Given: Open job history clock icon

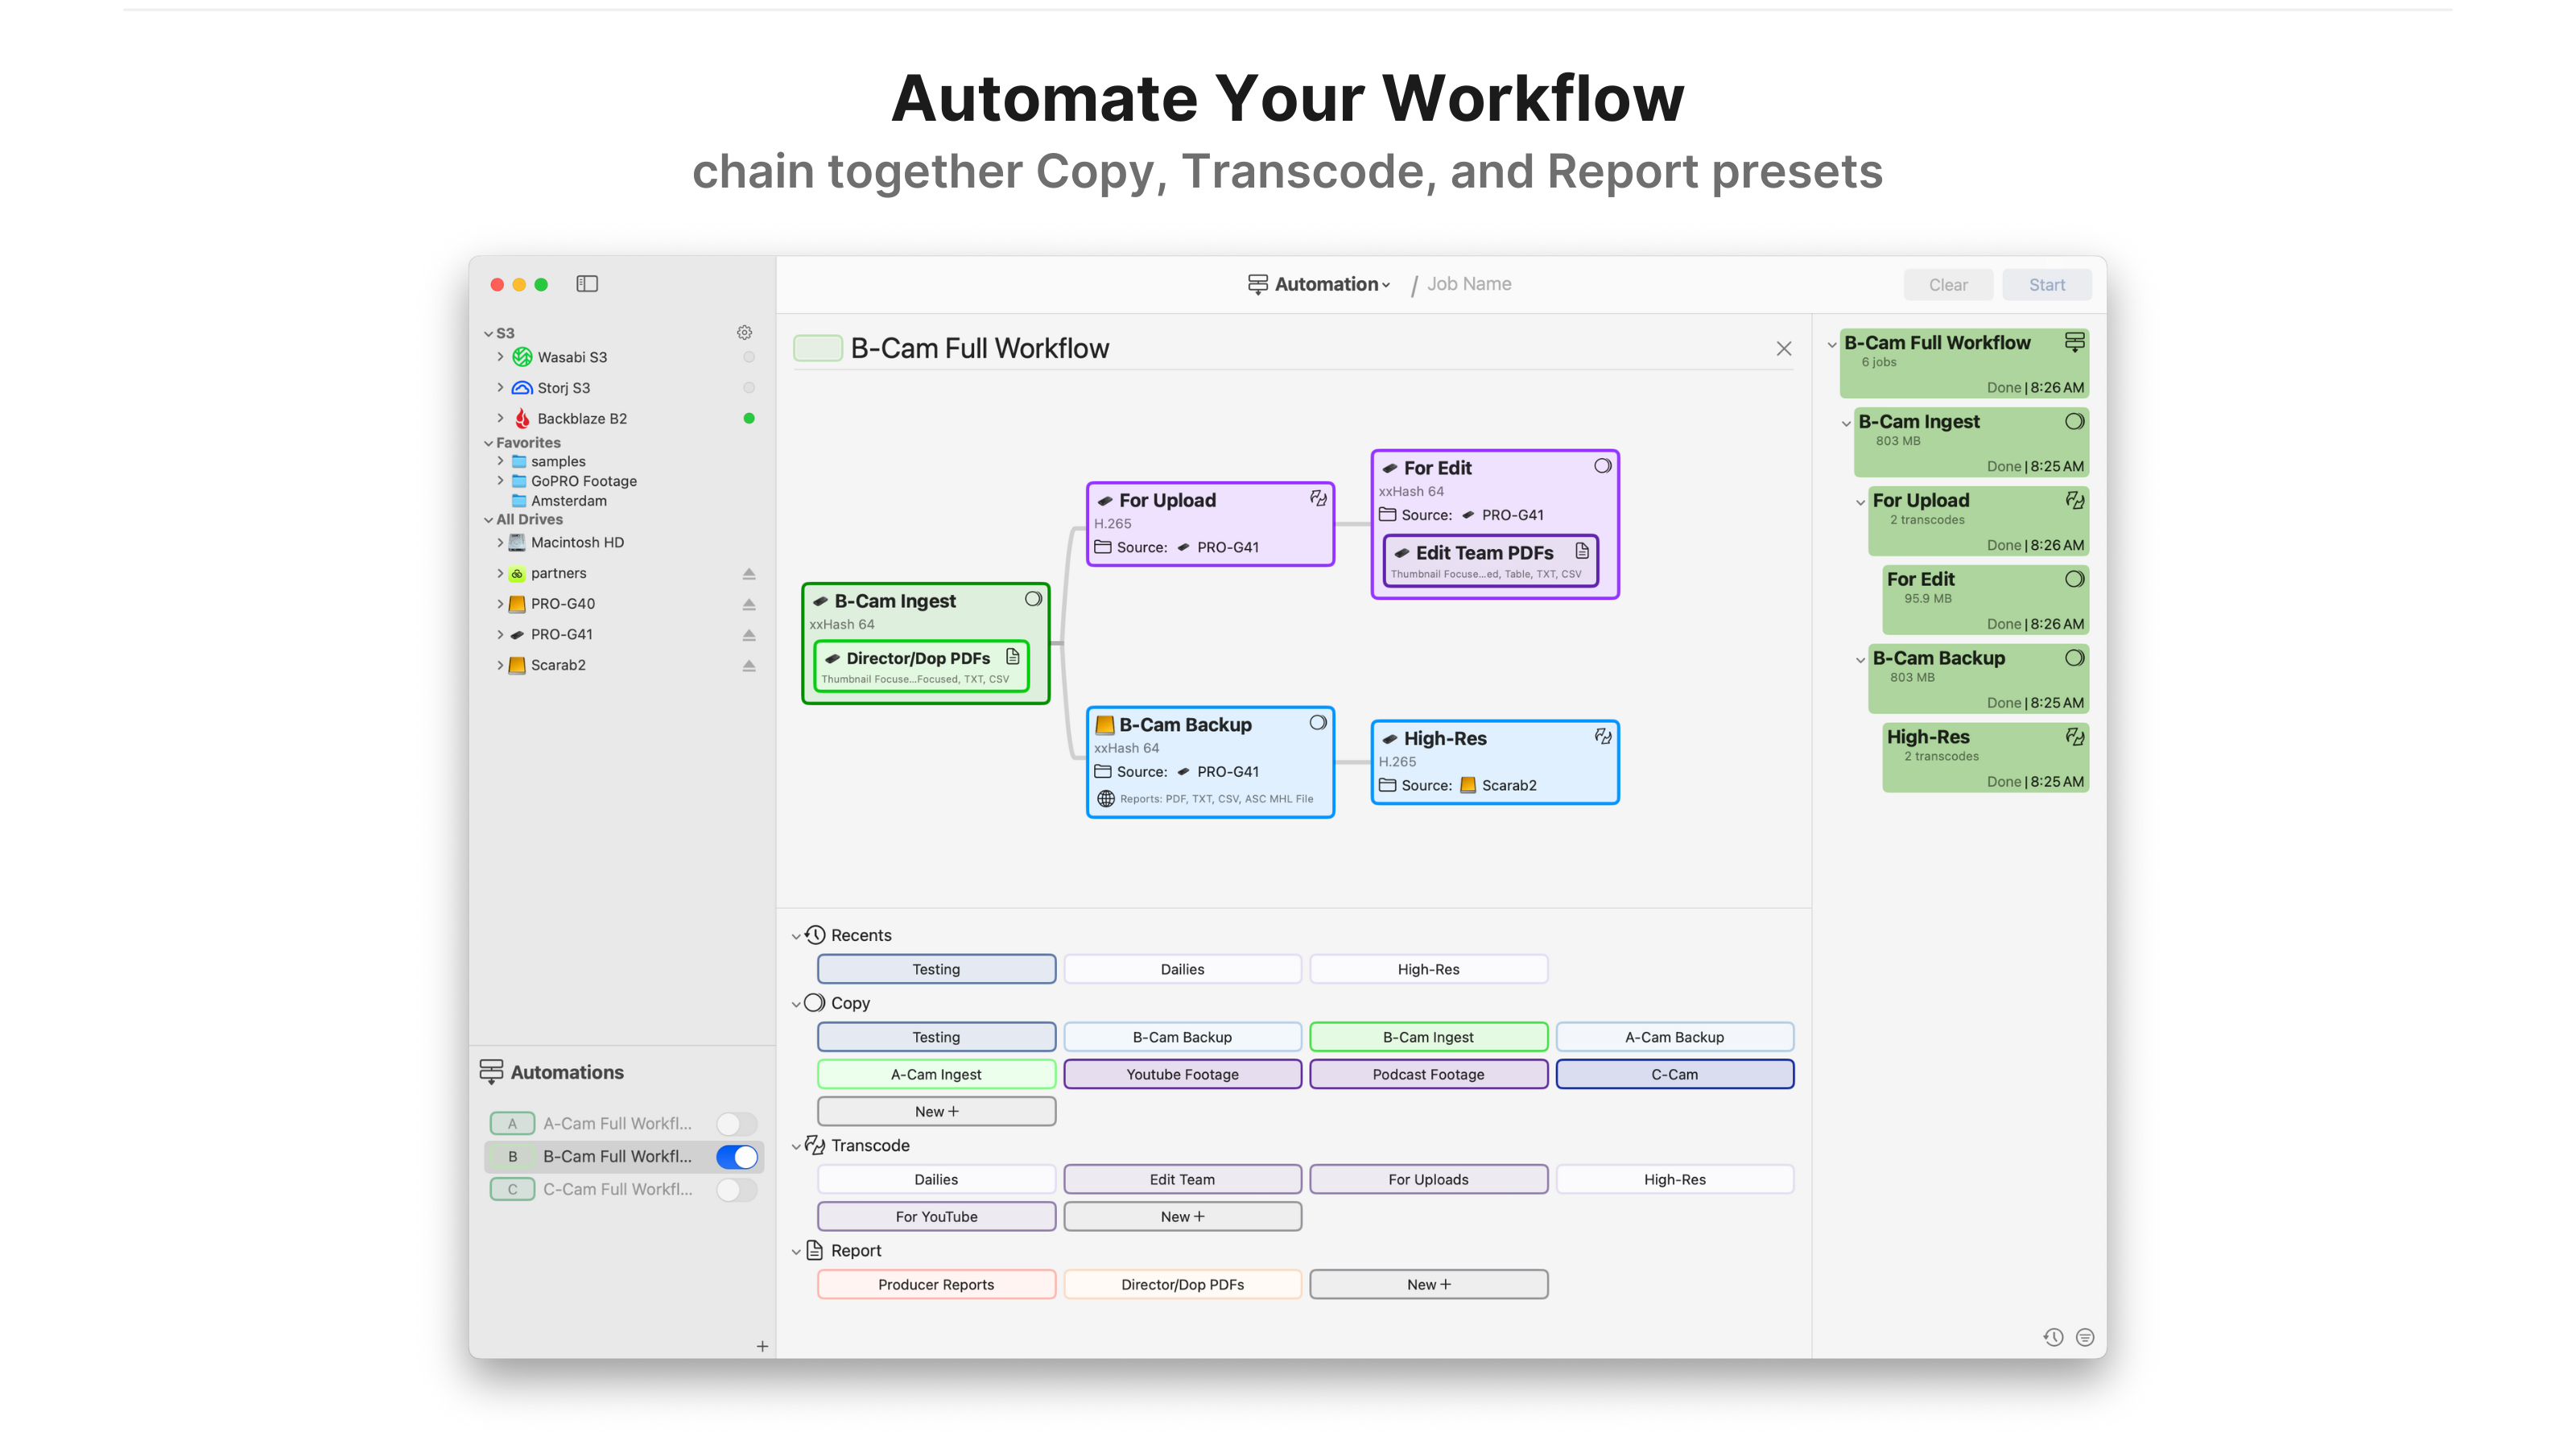Looking at the screenshot, I should tap(2053, 1337).
